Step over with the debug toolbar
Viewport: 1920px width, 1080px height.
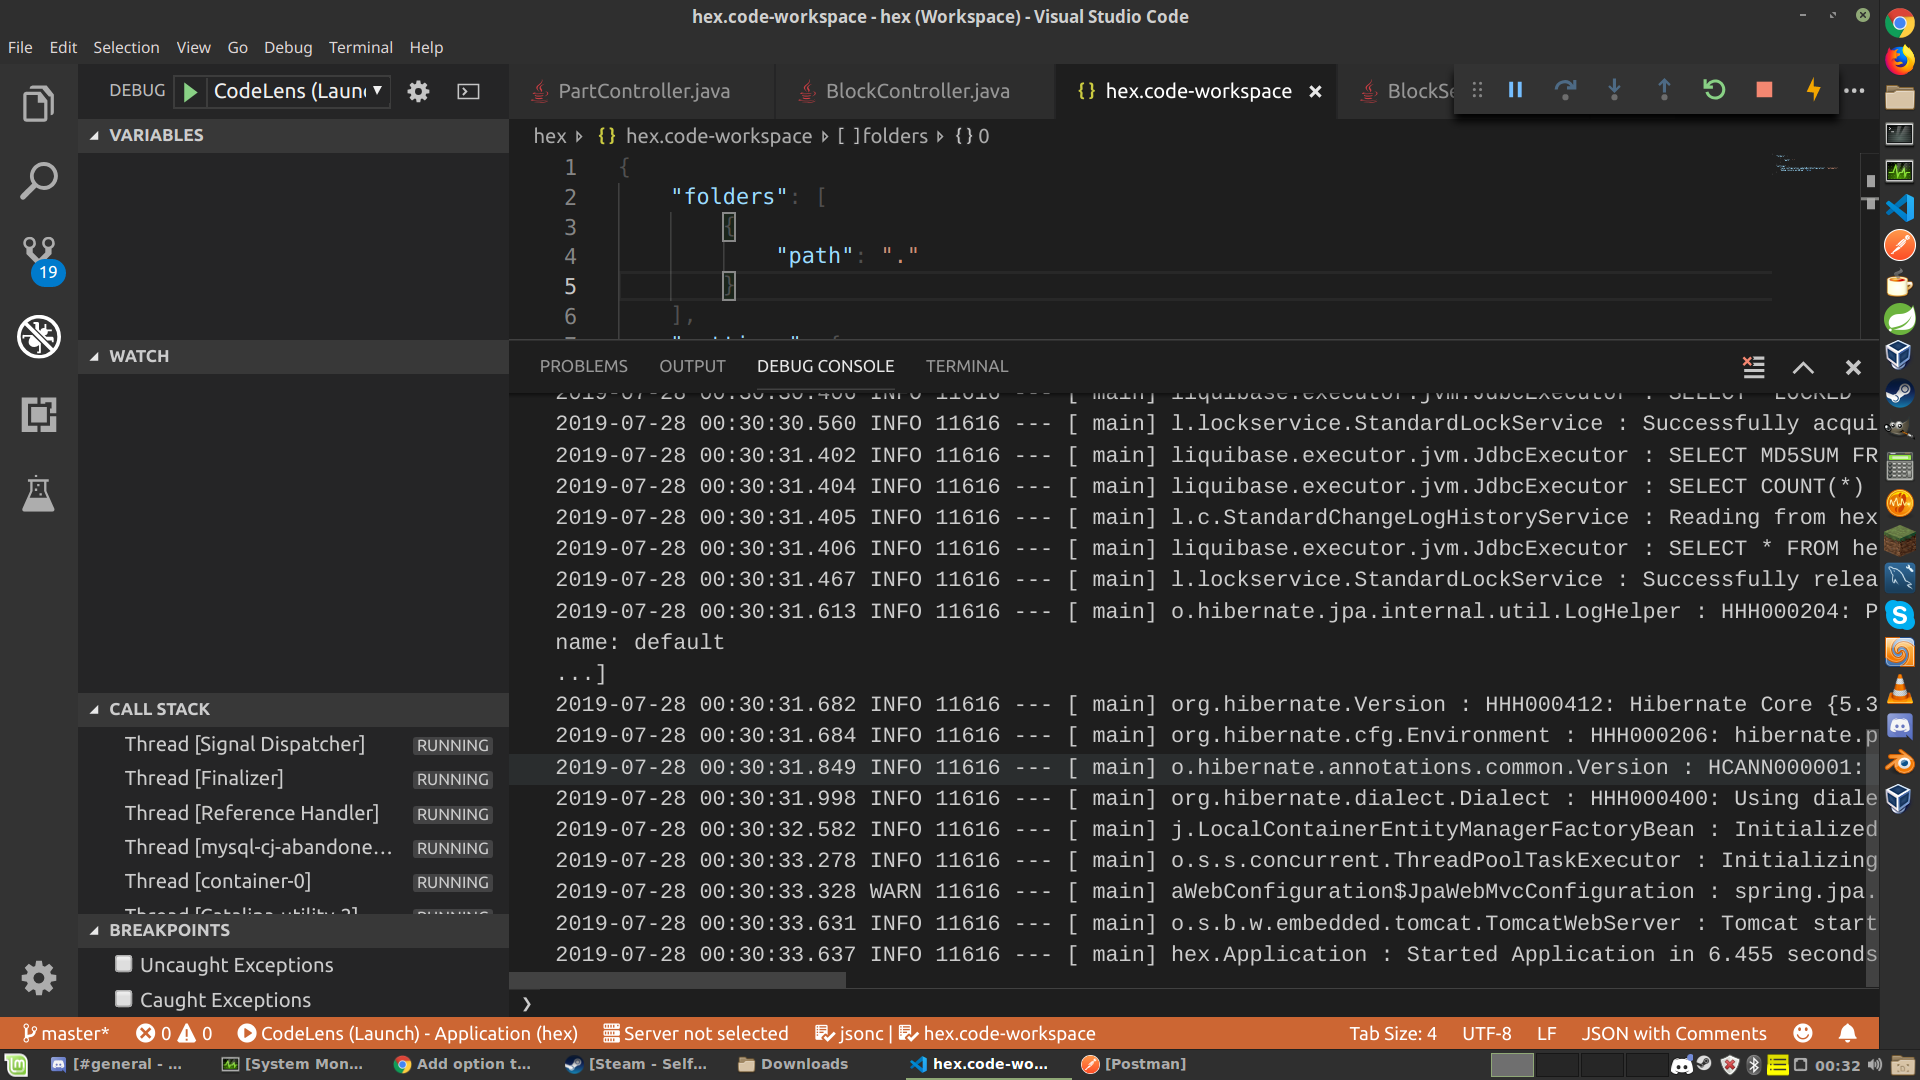(x=1564, y=90)
